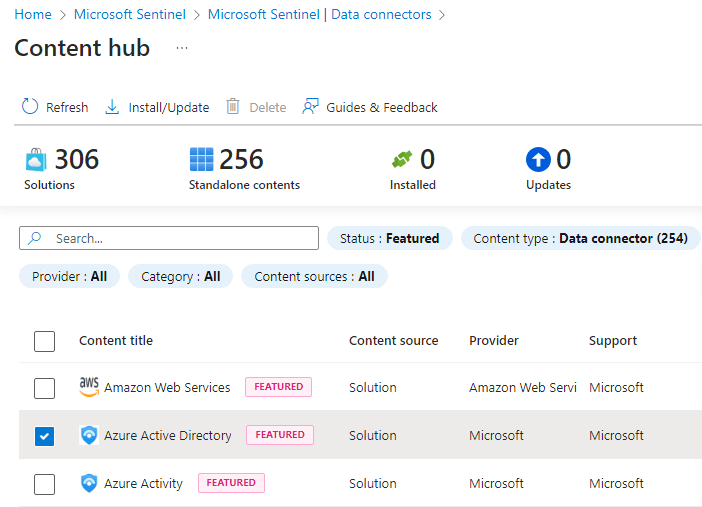This screenshot has height=507, width=702.
Task: Navigate to Home breadcrumb link
Action: point(33,15)
